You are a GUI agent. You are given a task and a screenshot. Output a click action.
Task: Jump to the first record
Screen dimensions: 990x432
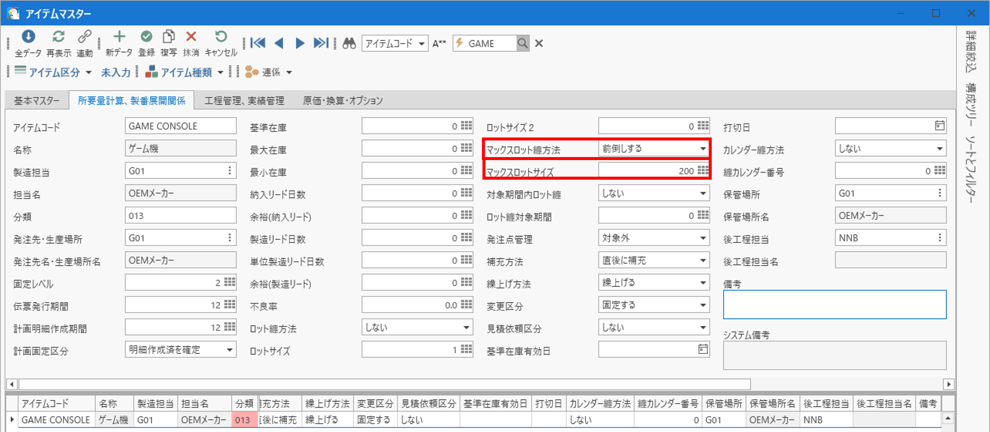(257, 43)
